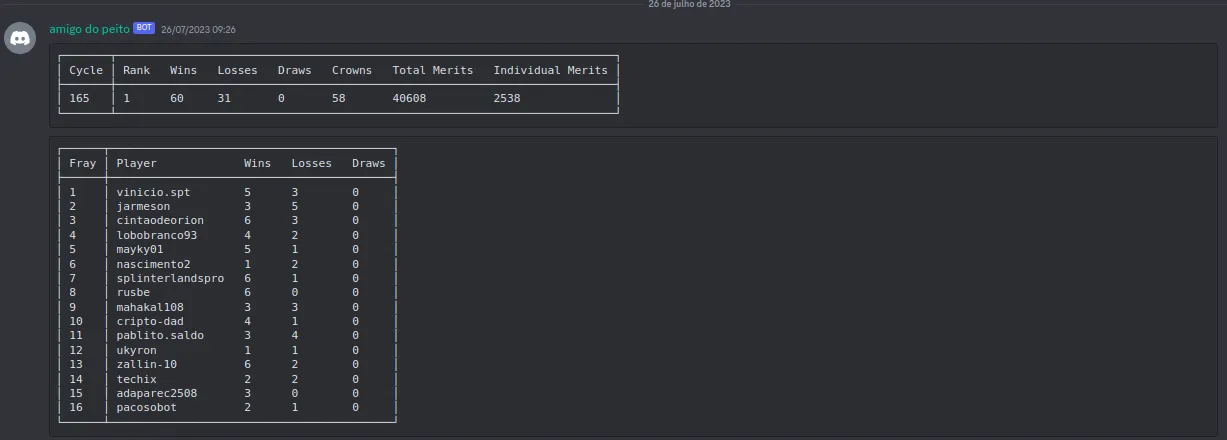The width and height of the screenshot is (1227, 440).
Task: Click player name cintaodeorion
Action: point(160,220)
